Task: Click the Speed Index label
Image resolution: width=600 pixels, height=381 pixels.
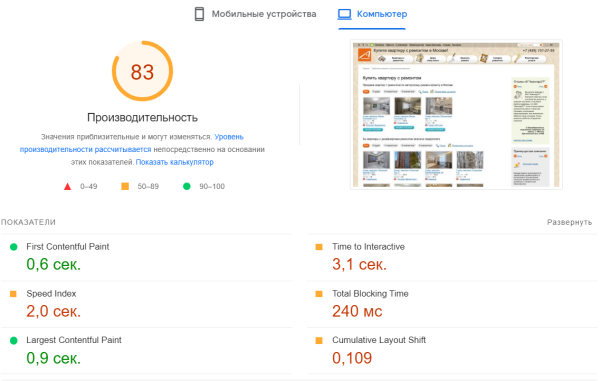Action: (x=51, y=294)
